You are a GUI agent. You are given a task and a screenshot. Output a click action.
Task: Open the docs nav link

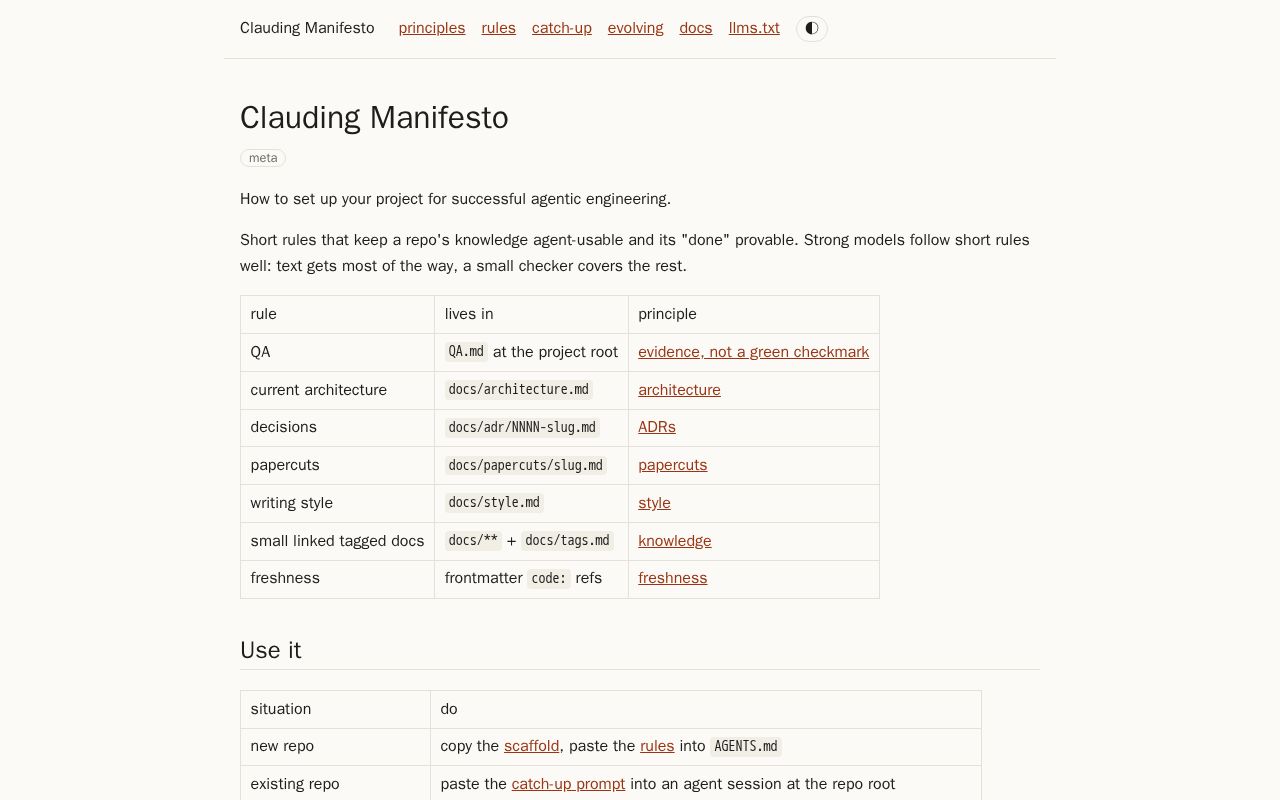tap(696, 28)
